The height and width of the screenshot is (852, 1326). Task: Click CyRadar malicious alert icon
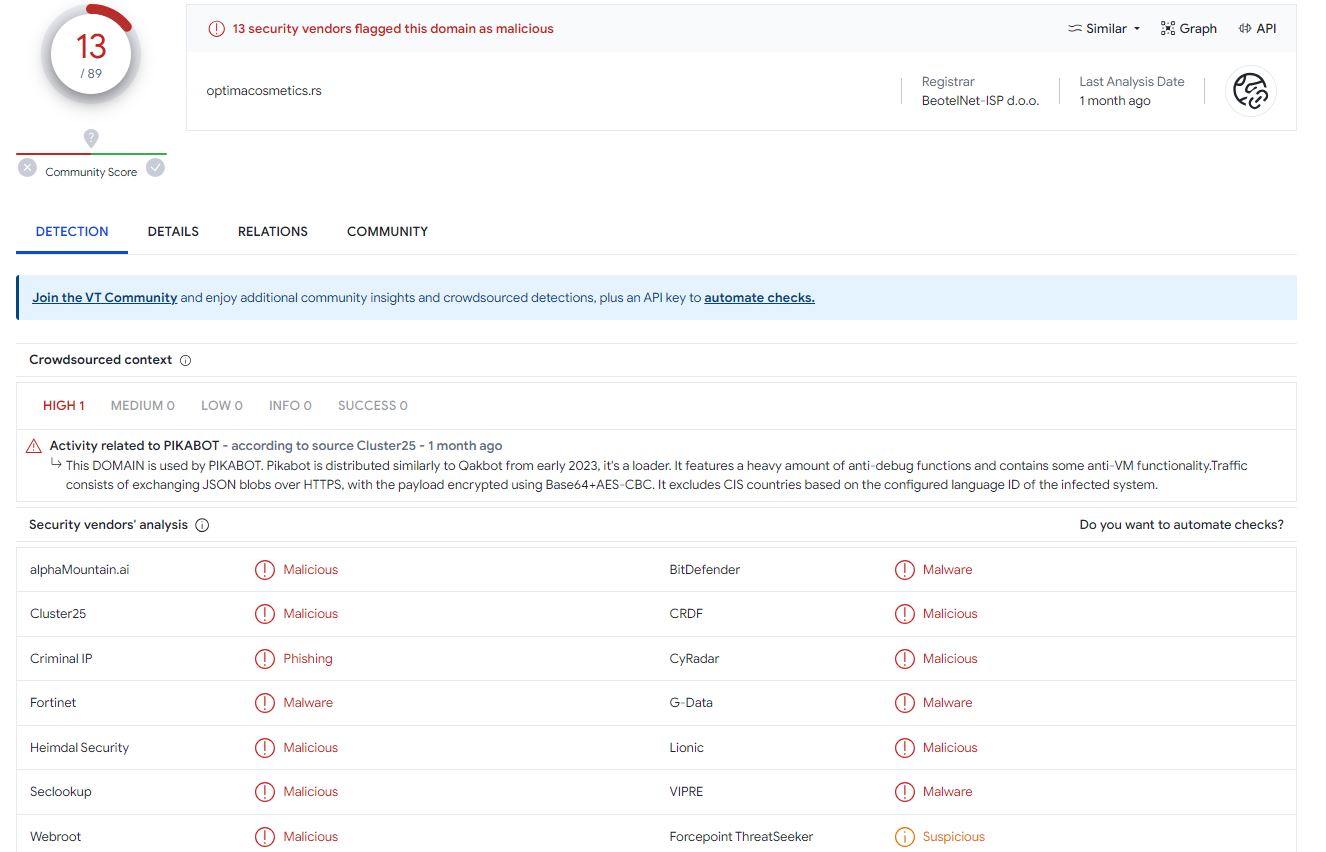(904, 659)
